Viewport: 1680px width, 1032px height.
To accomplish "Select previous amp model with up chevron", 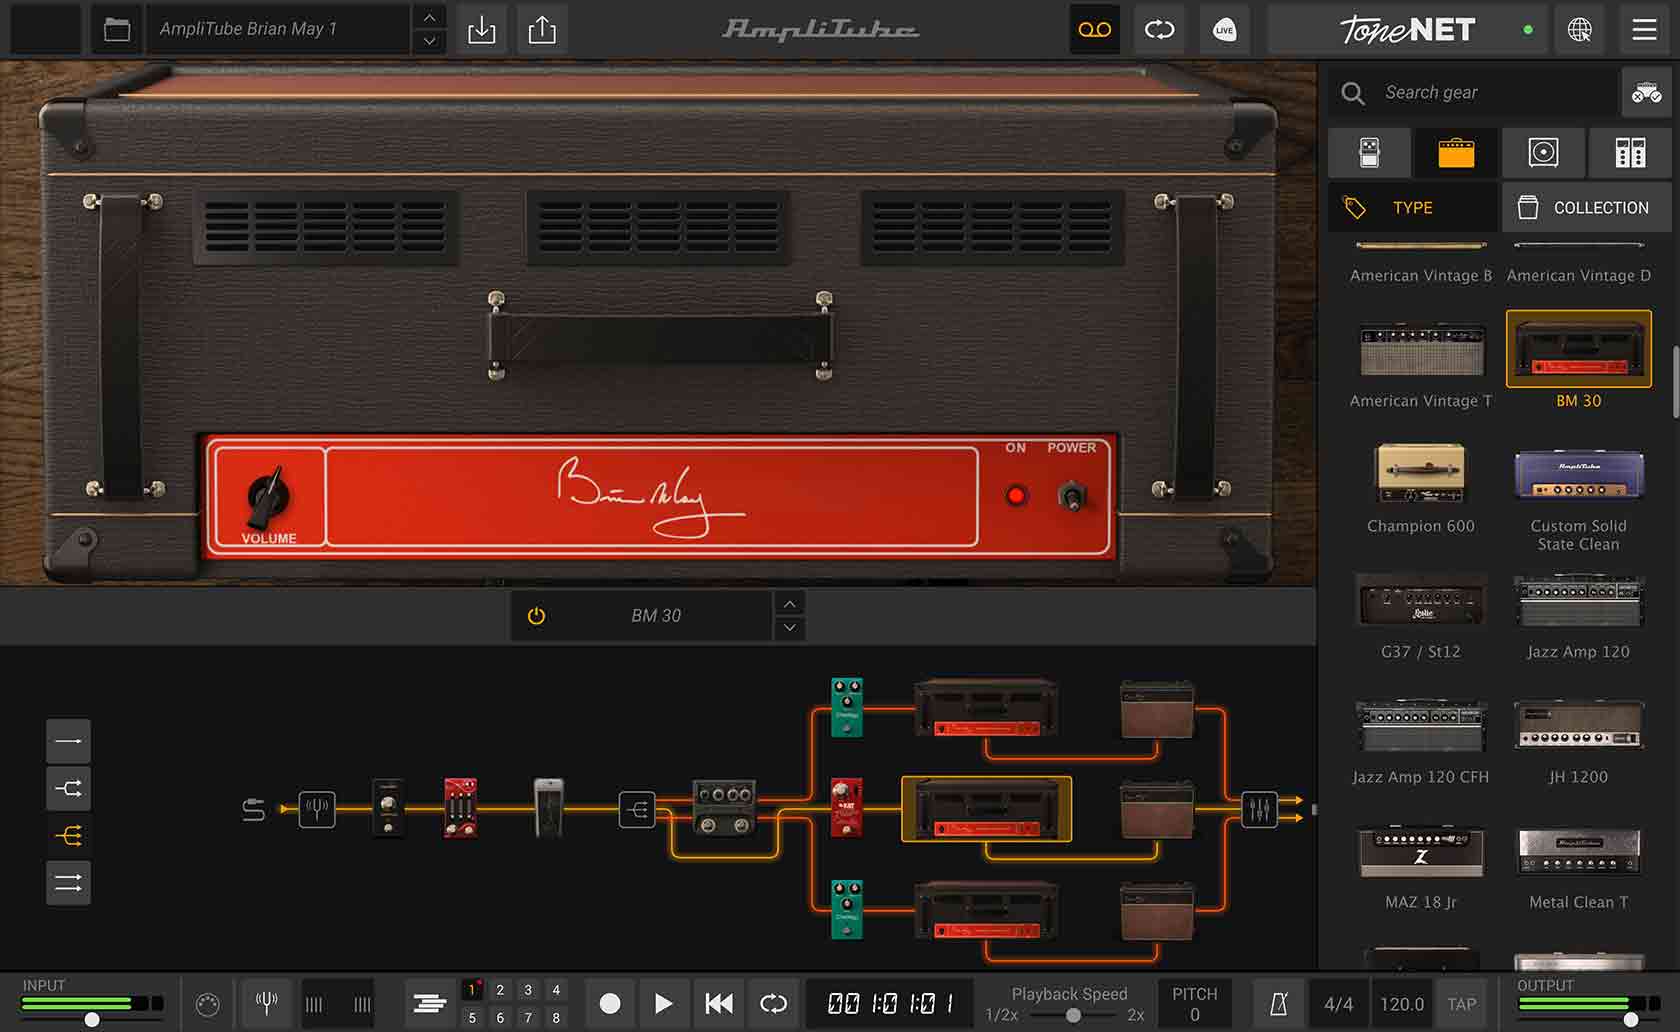I will pos(789,604).
